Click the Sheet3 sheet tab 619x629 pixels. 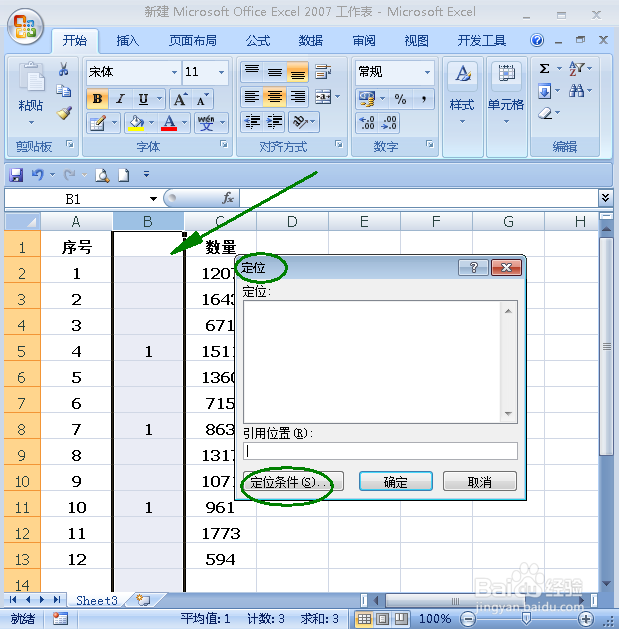coord(97,601)
